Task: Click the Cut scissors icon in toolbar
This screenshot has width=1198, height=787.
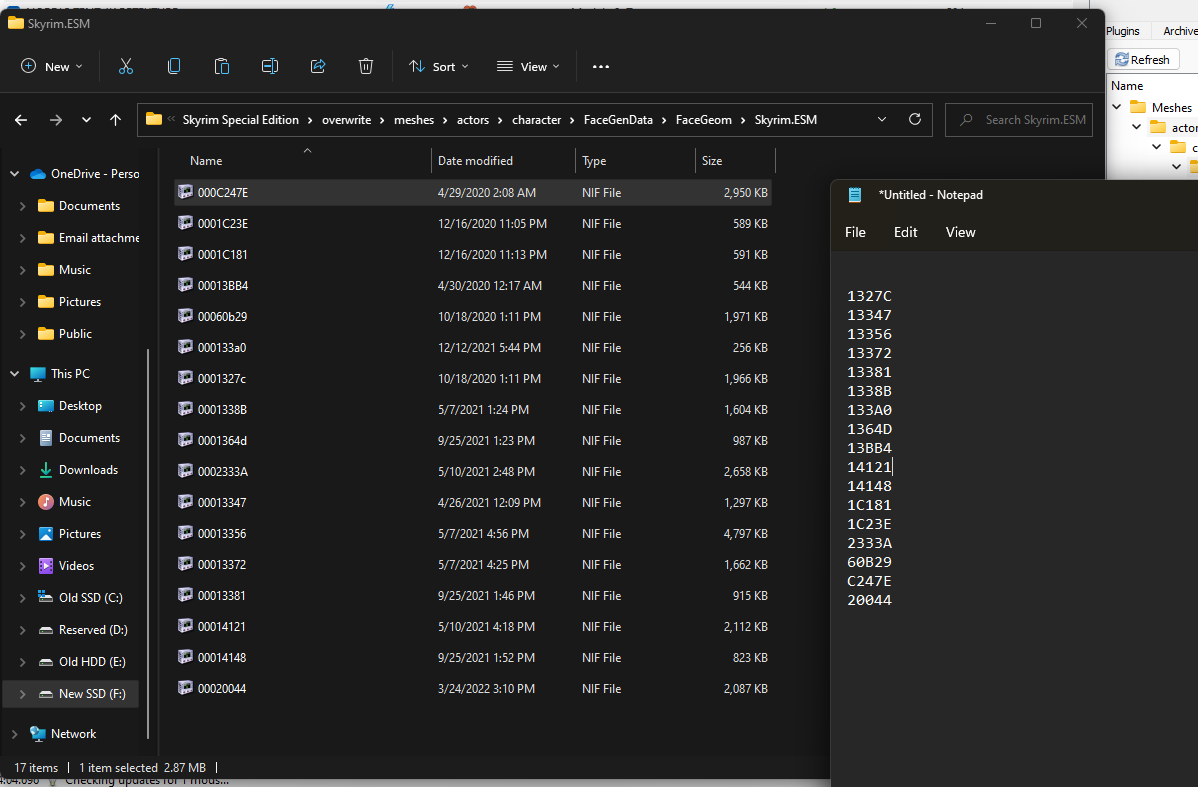Action: click(x=126, y=66)
